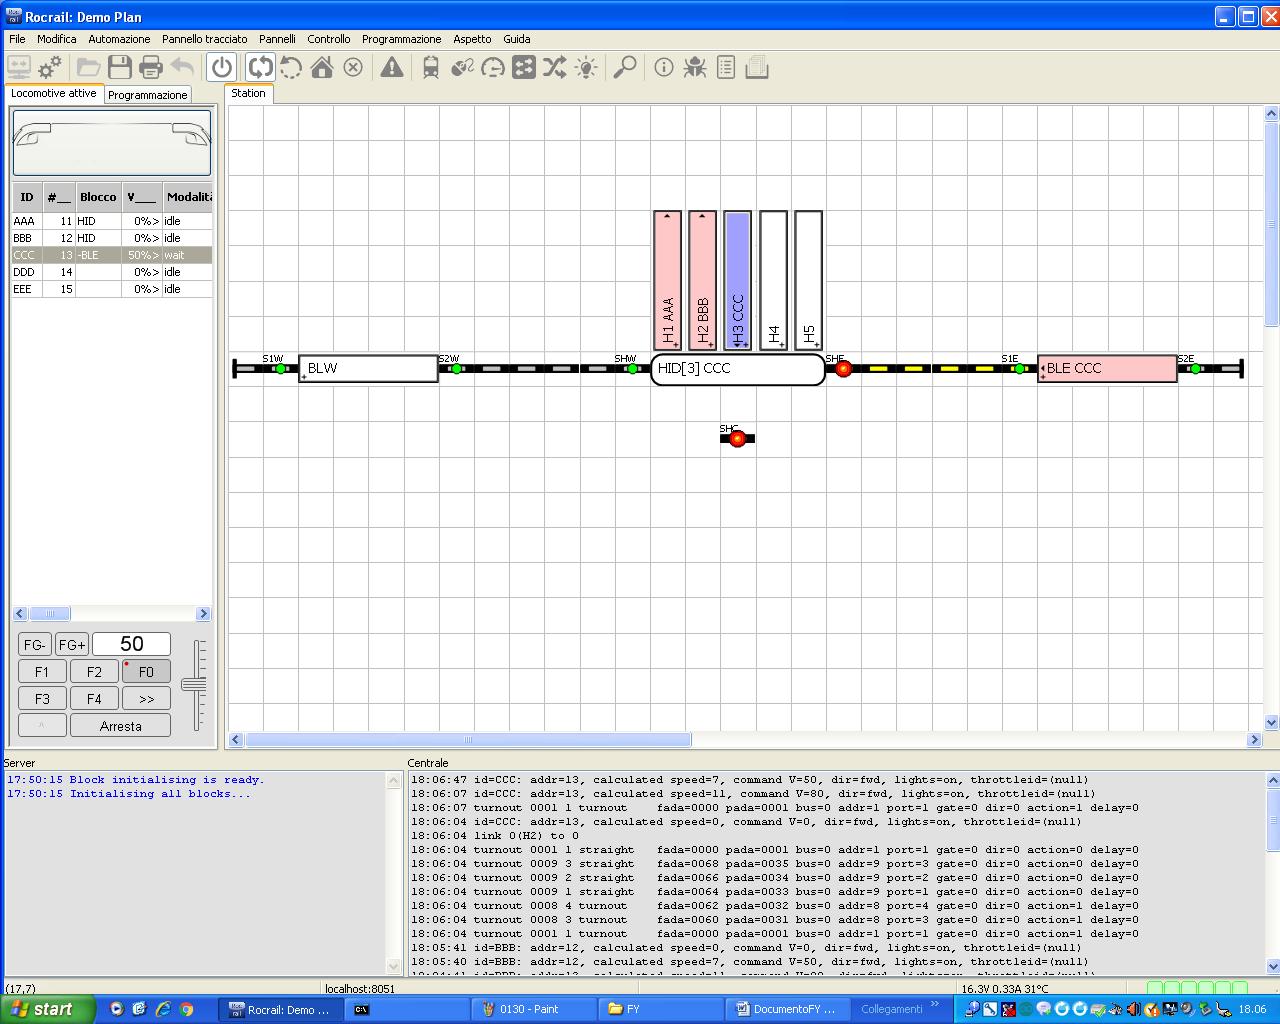This screenshot has height=1024, width=1280.
Task: Click the >> direction button
Action: click(146, 699)
